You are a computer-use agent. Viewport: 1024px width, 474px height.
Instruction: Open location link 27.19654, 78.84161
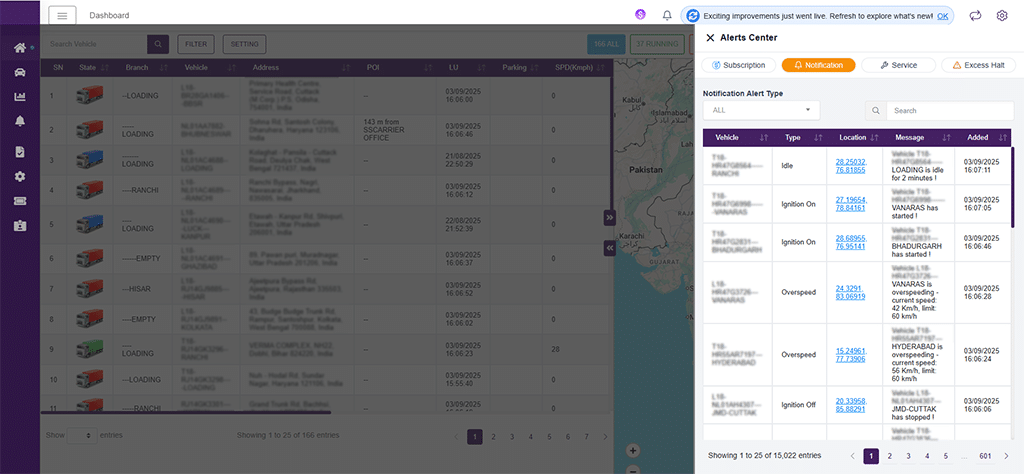point(851,204)
